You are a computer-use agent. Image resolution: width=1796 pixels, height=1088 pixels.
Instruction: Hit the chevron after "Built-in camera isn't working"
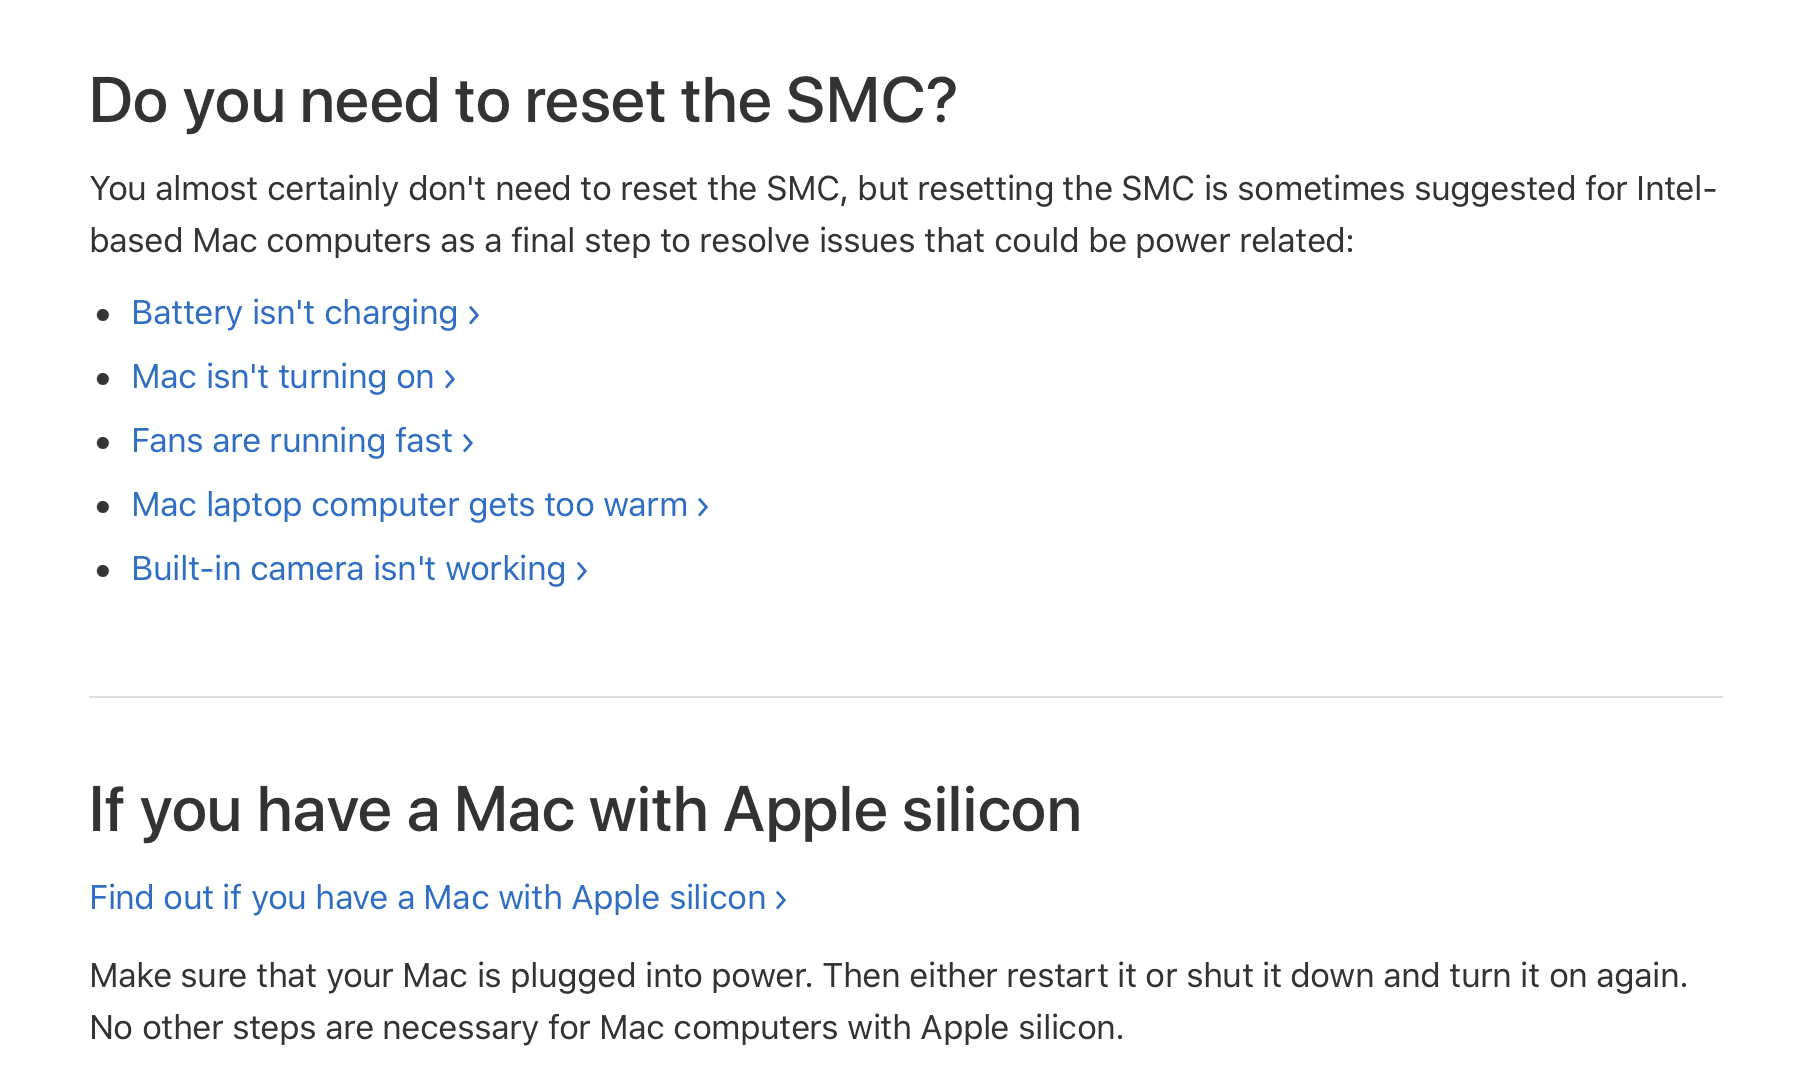pyautogui.click(x=582, y=571)
